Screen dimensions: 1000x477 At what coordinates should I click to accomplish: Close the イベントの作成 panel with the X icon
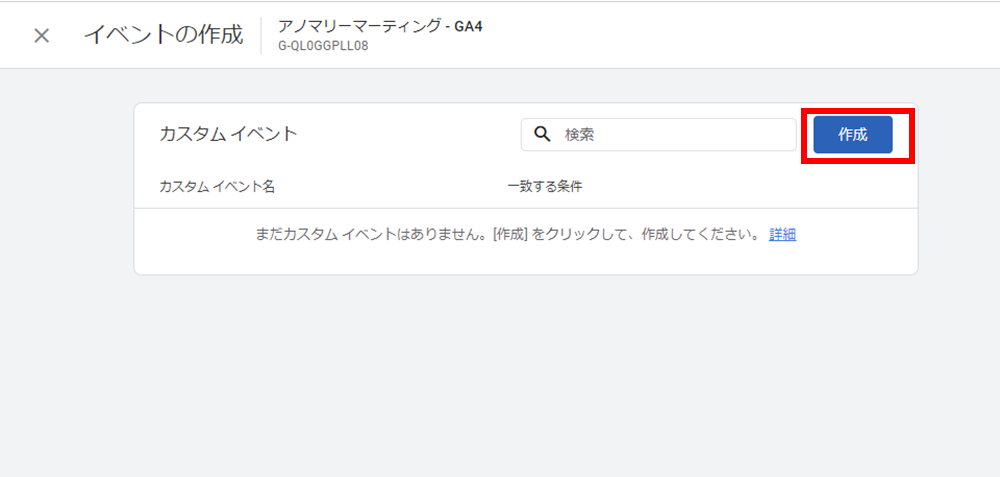tap(41, 36)
